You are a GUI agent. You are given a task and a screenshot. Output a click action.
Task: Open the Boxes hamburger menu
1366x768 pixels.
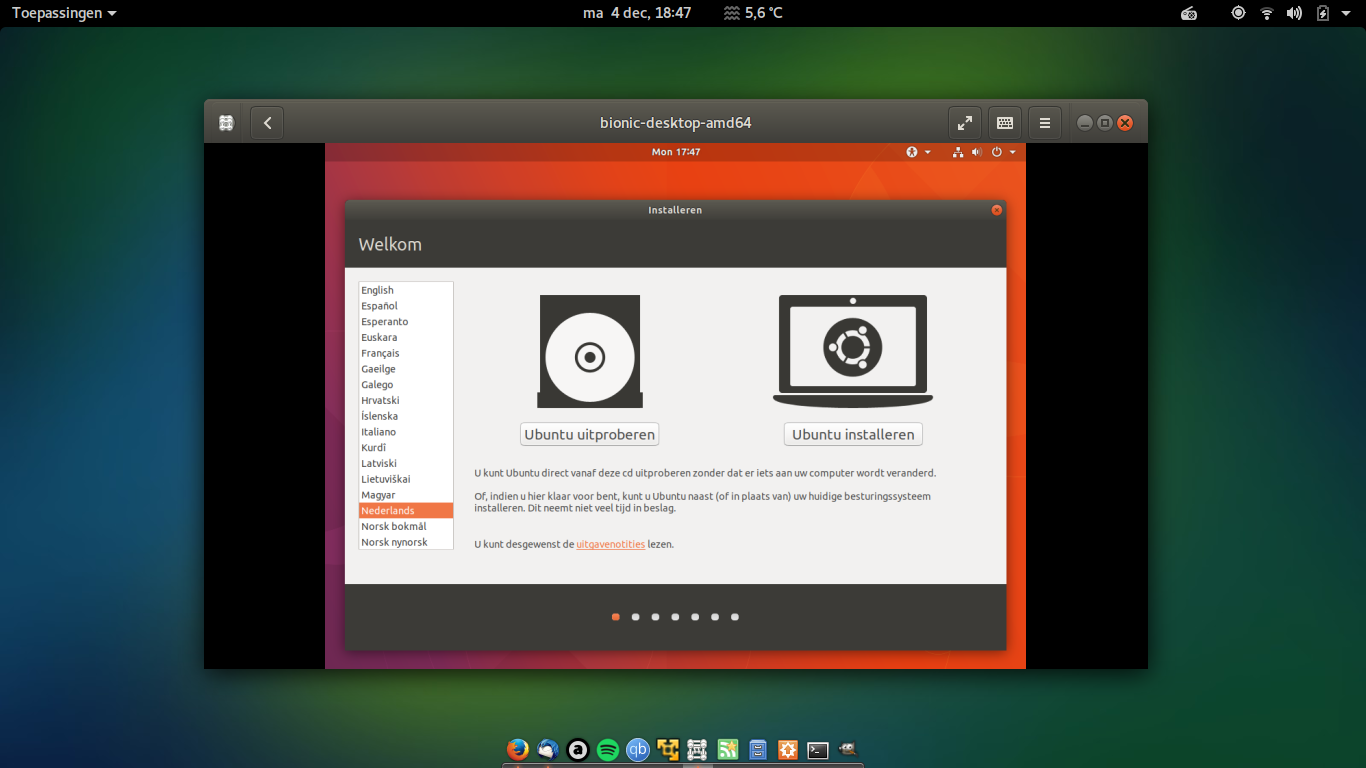point(1045,123)
